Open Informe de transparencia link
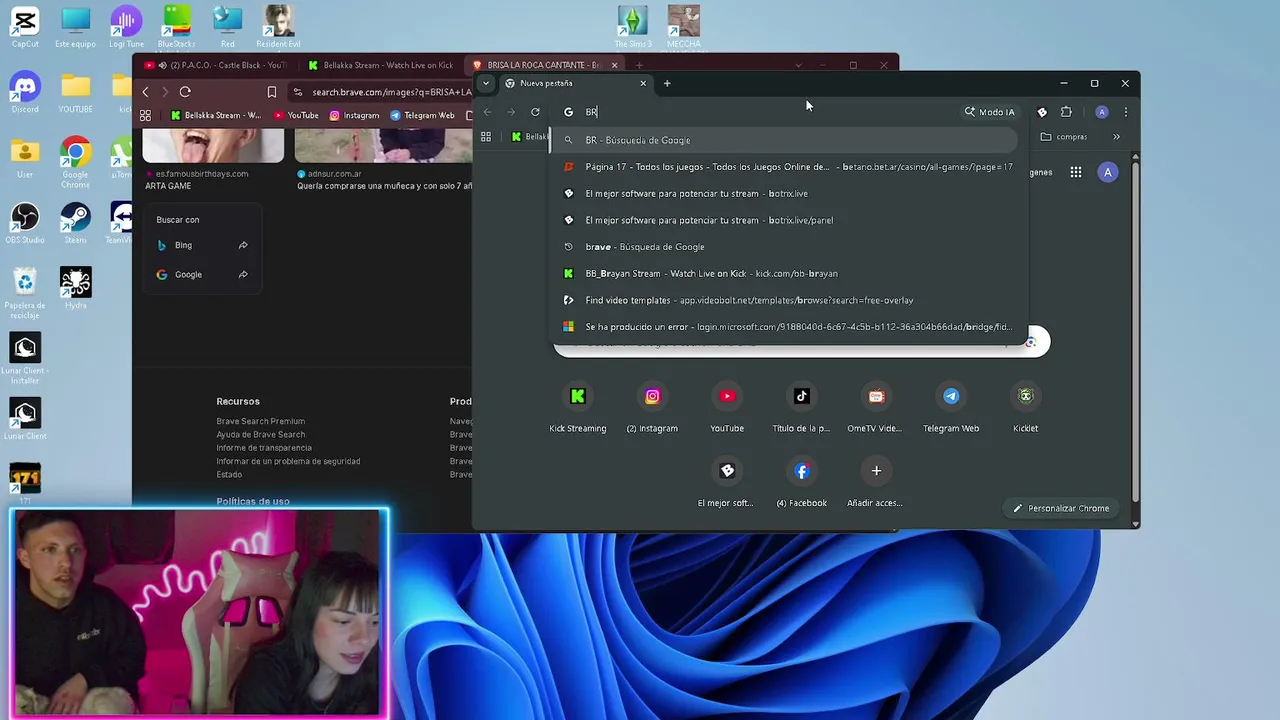 pyautogui.click(x=264, y=448)
